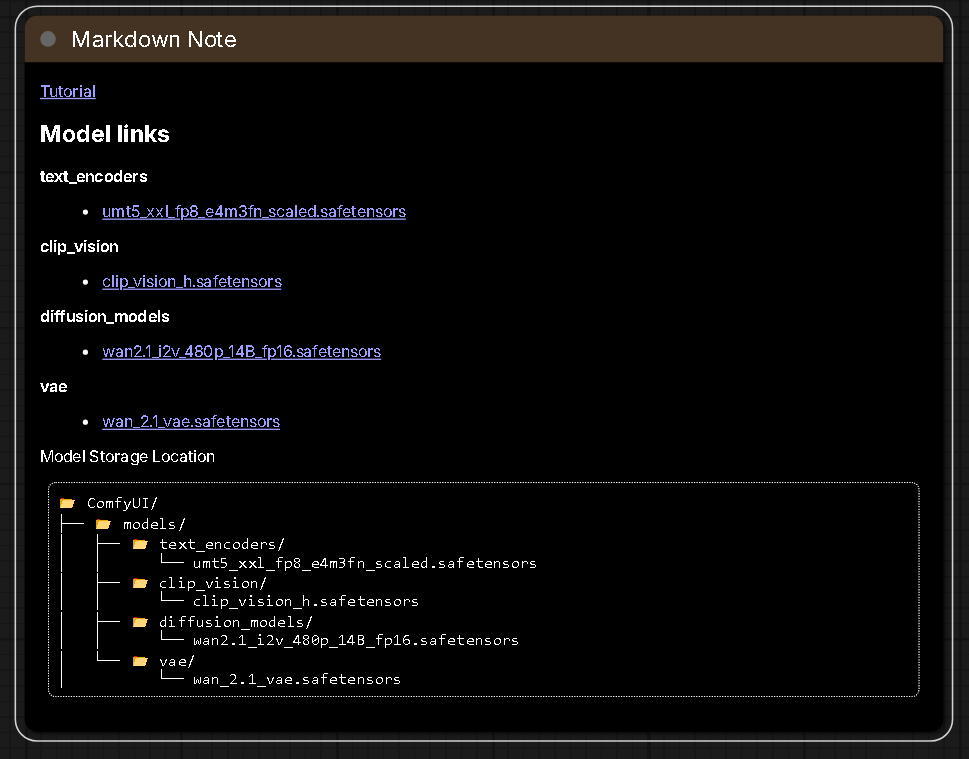
Task: Click the ComfyUI/ folder icon in tree
Action: tap(67, 503)
